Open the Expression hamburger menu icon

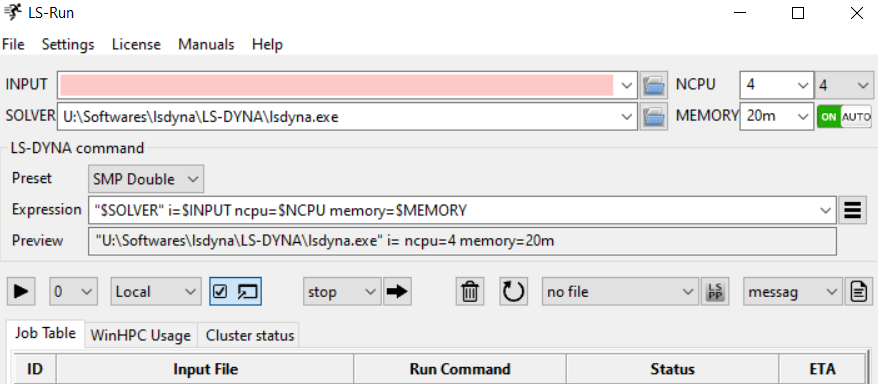coord(852,210)
